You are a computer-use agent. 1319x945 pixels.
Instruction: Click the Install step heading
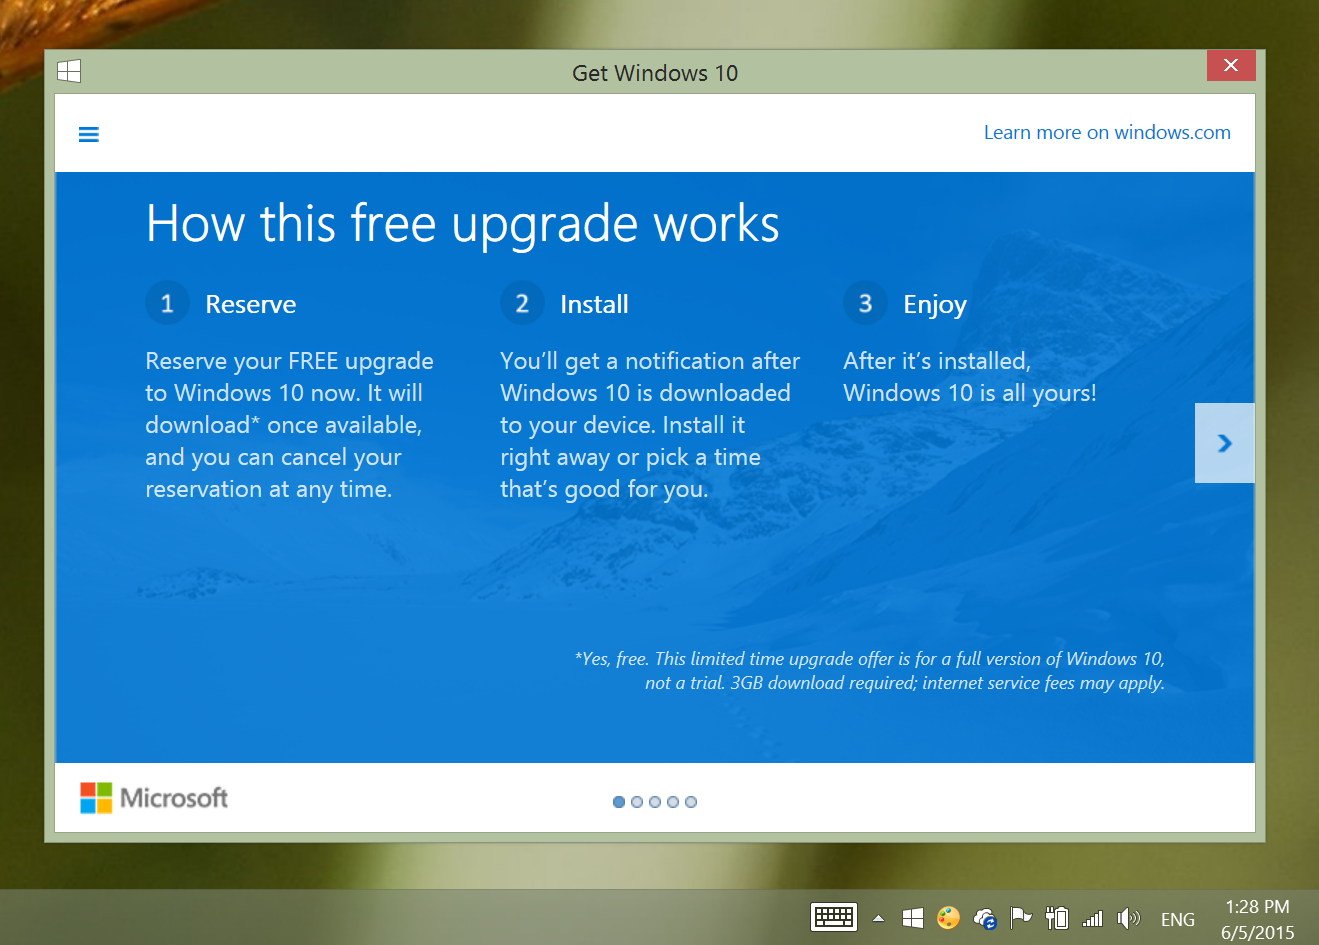pyautogui.click(x=594, y=304)
